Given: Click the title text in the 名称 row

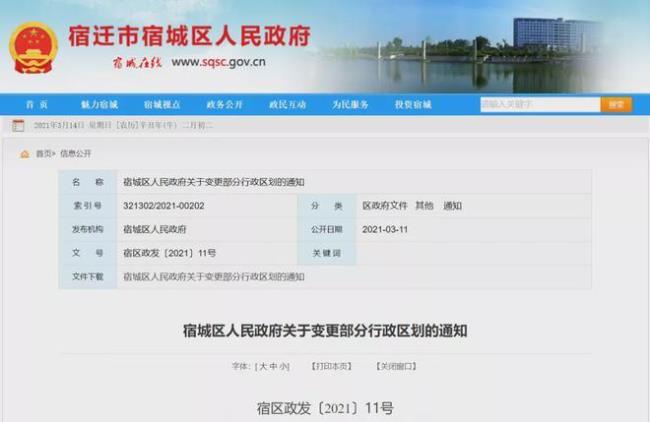Looking at the screenshot, I should [214, 182].
